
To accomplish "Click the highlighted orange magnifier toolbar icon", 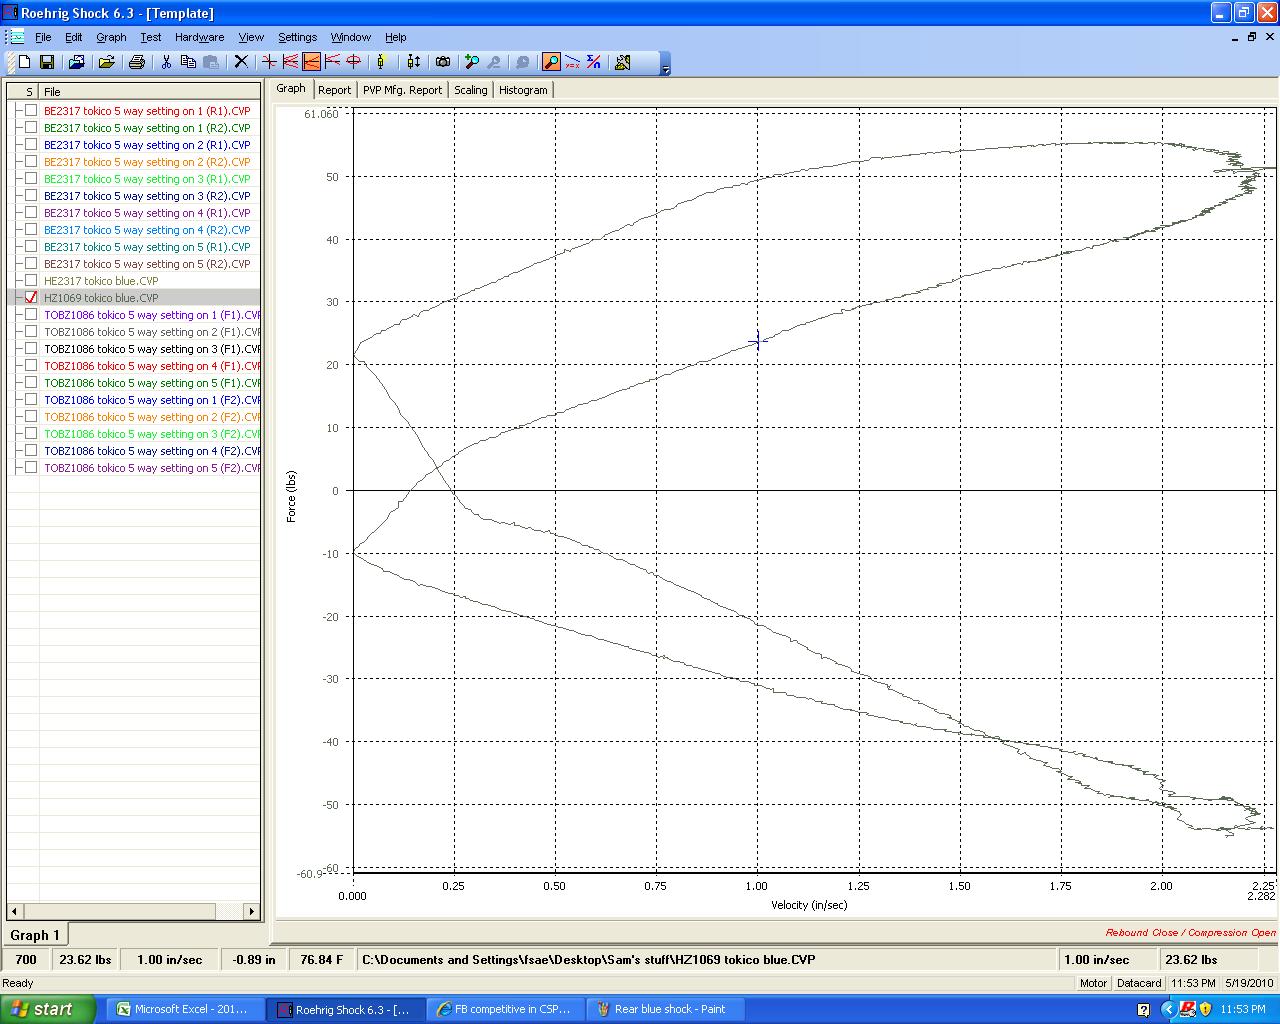I will pyautogui.click(x=551, y=62).
